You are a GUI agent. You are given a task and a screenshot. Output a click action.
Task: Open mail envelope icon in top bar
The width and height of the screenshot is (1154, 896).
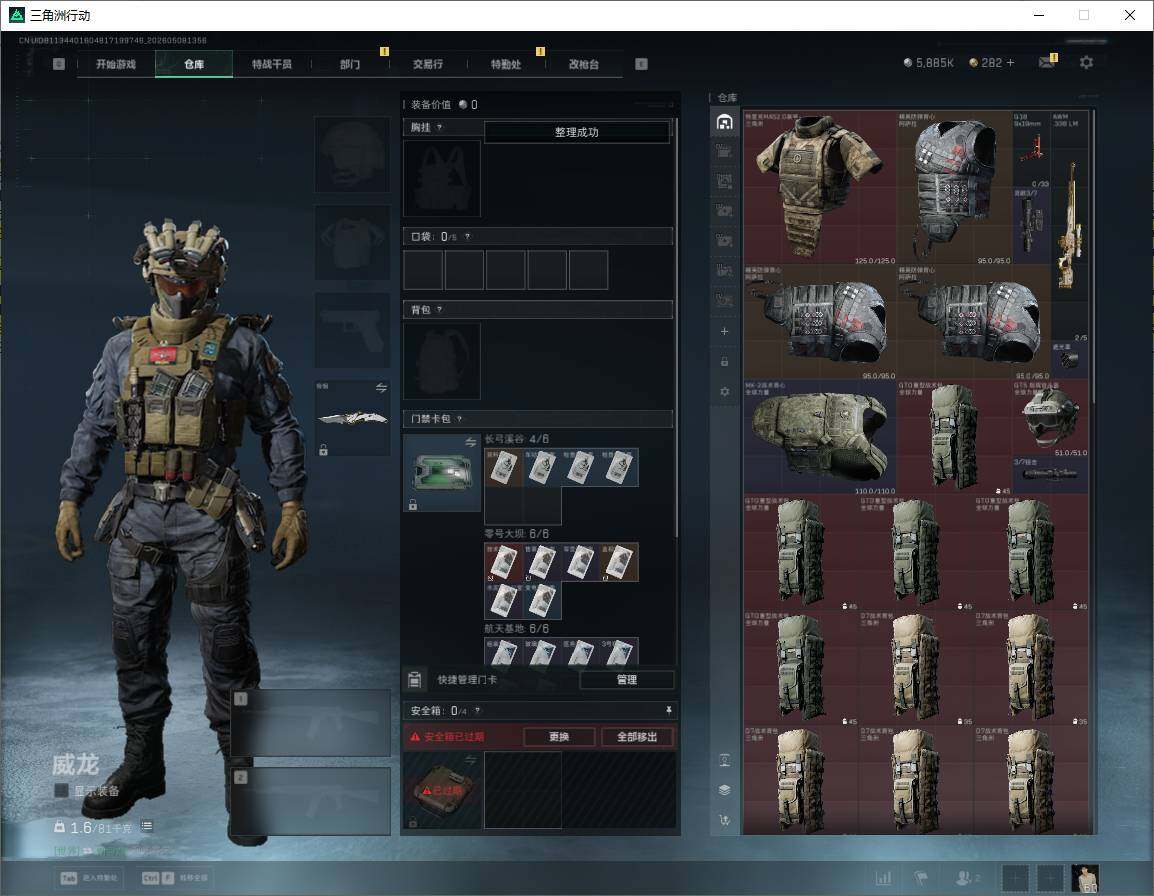(1047, 63)
